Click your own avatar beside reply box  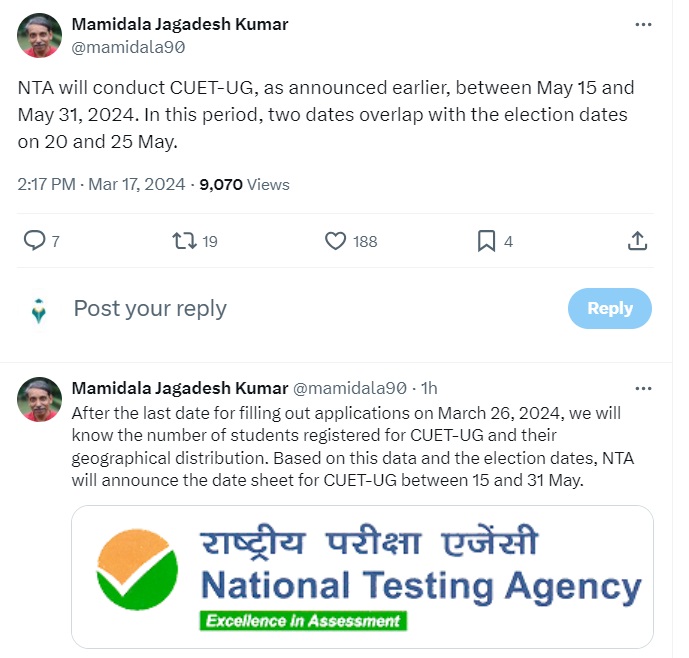click(x=39, y=310)
